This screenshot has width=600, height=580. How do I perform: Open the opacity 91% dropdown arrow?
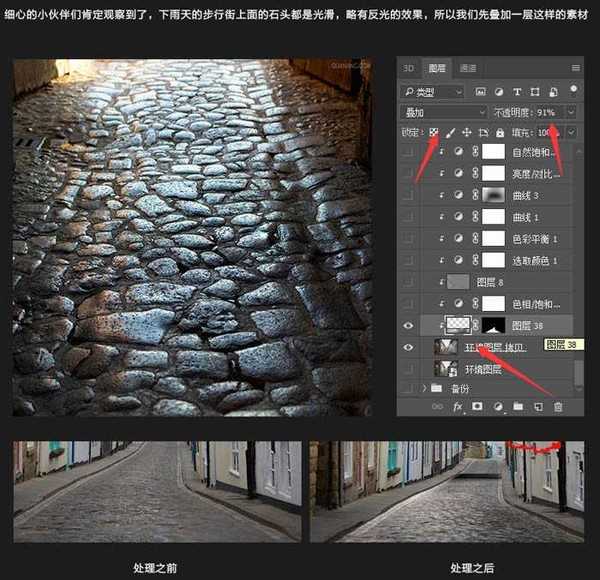(x=571, y=112)
